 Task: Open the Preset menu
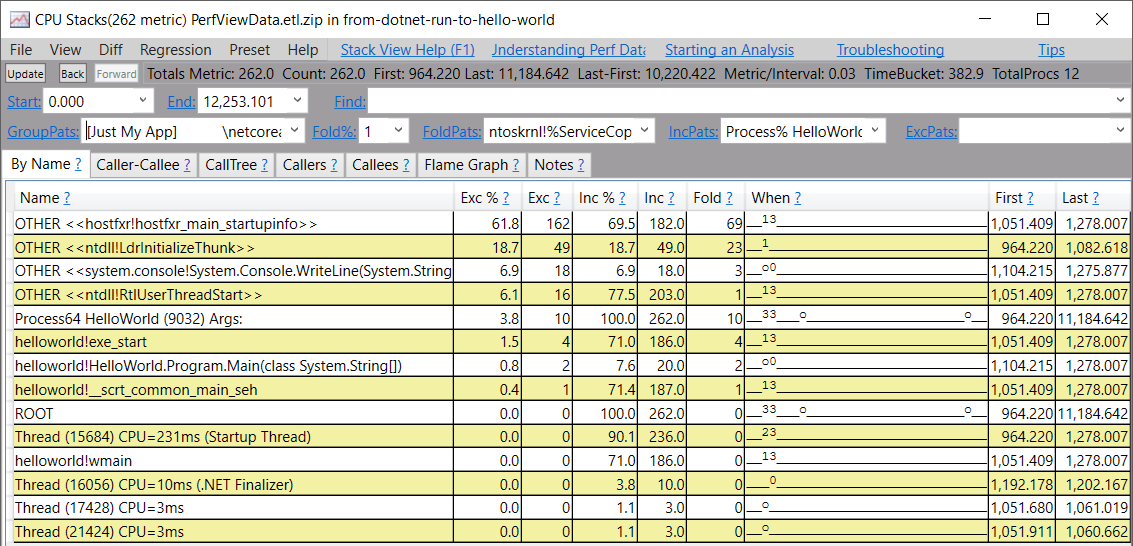249,50
